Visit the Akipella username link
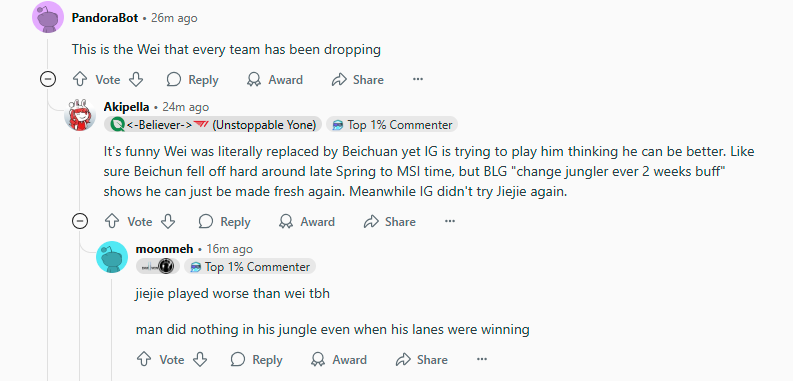This screenshot has height=381, width=793. coord(126,107)
